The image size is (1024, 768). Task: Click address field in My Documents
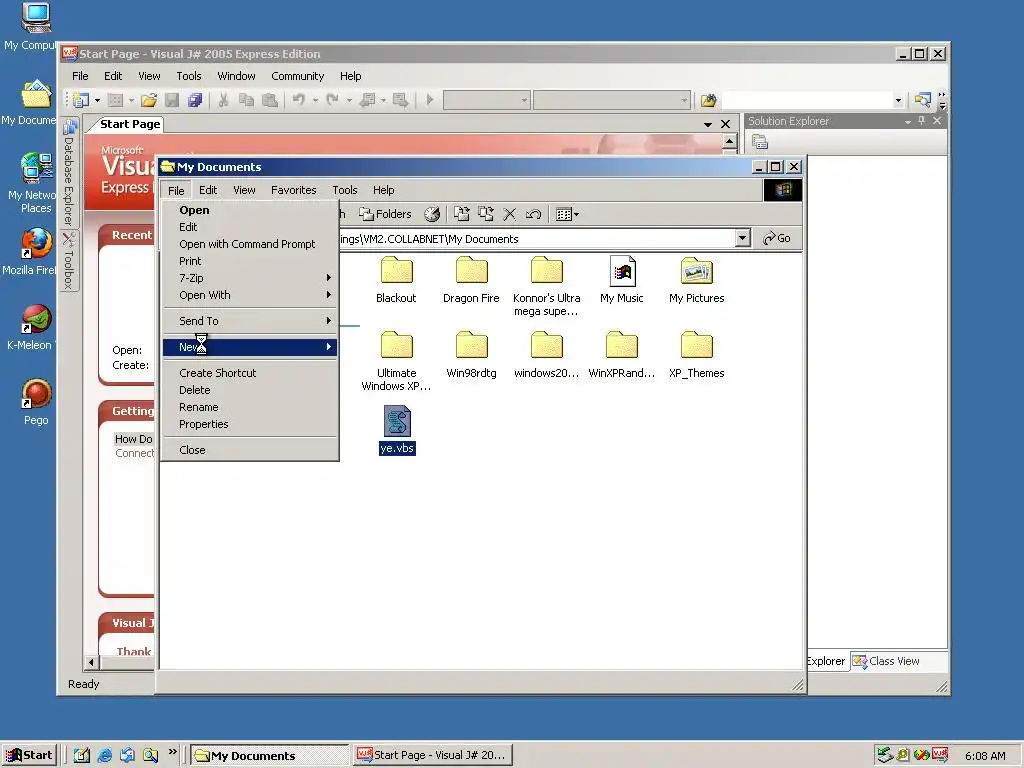537,238
